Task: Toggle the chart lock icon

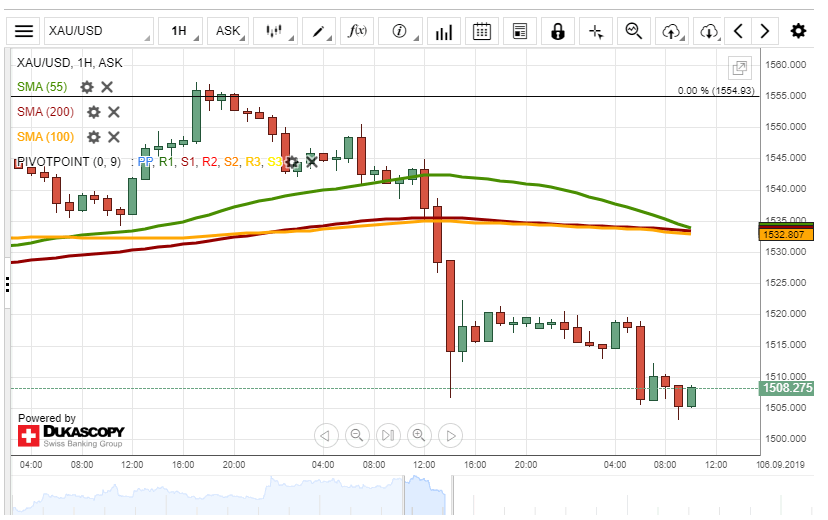Action: (557, 31)
